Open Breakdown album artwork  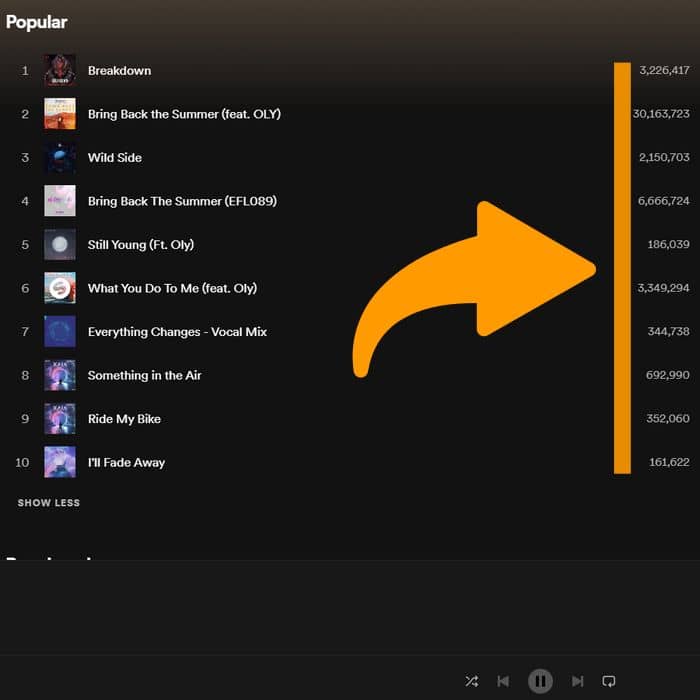60,70
